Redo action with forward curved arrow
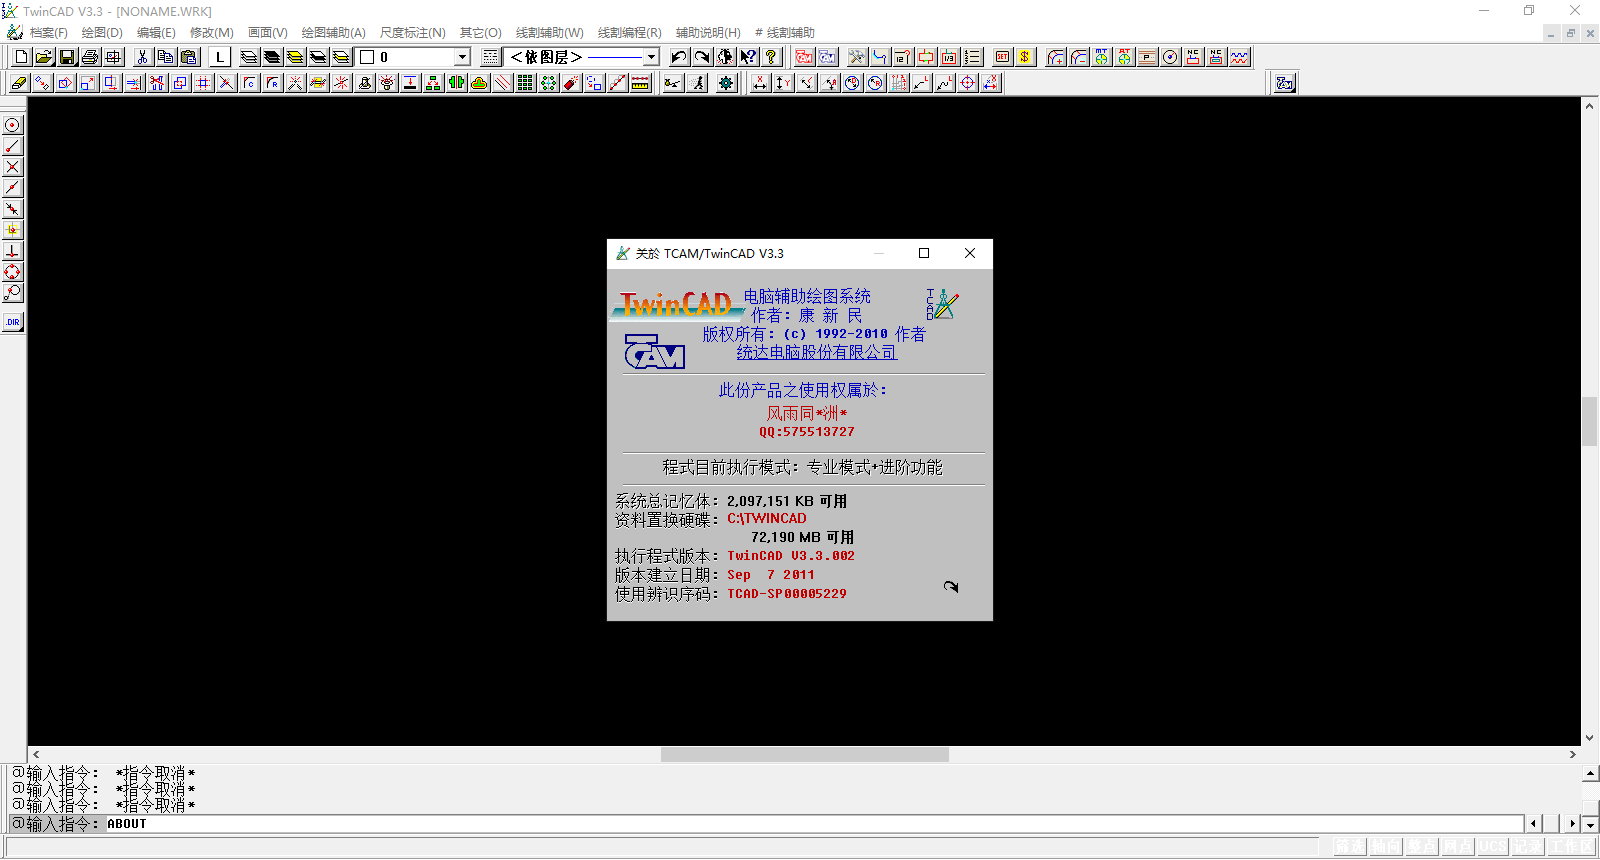The height and width of the screenshot is (860, 1600). 702,57
